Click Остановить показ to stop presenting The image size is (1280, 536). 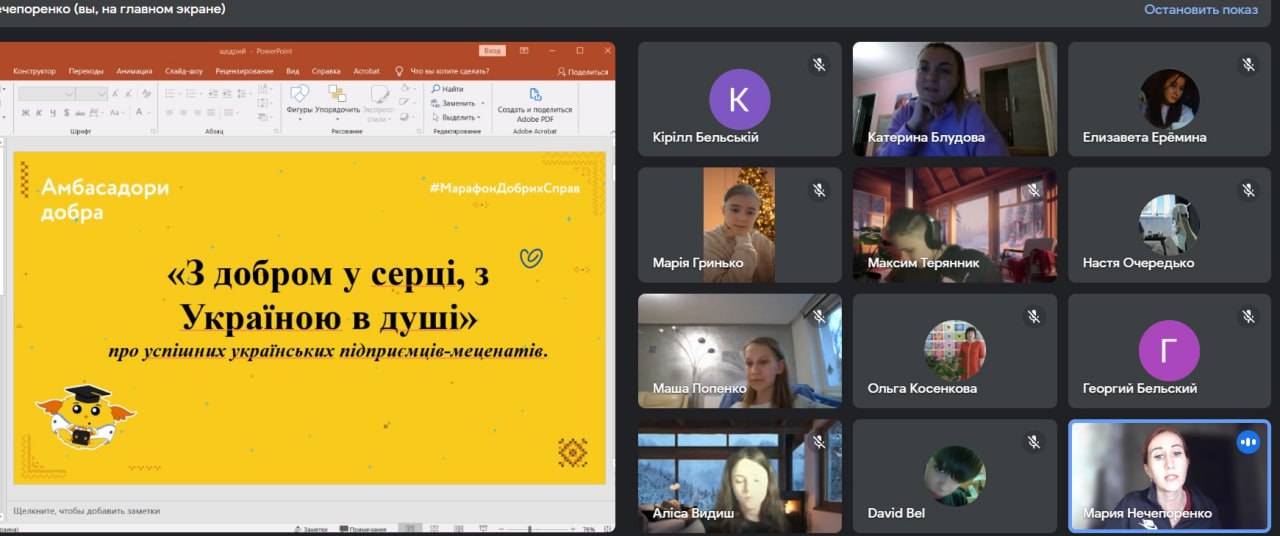(1200, 9)
